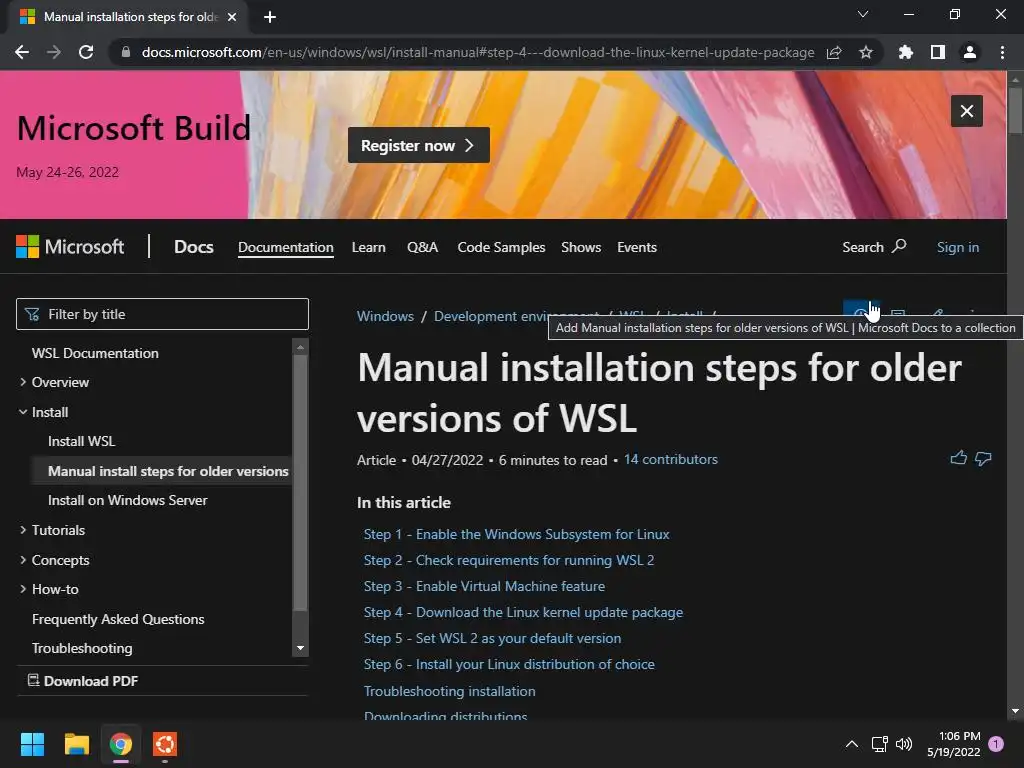Screen dimensions: 1024x768
Task: Jump to Step 1 - Enable the Windows Subsystem
Action: tap(517, 534)
